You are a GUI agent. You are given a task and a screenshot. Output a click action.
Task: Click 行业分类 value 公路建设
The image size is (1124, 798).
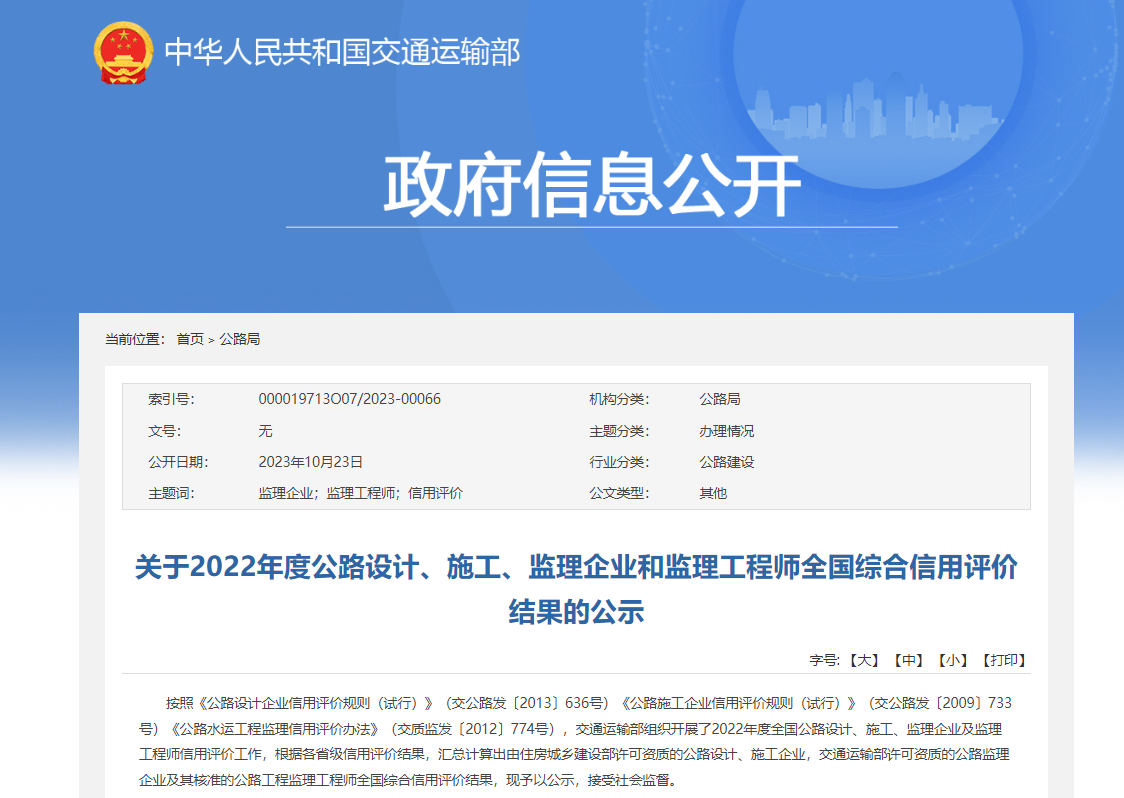click(727, 462)
